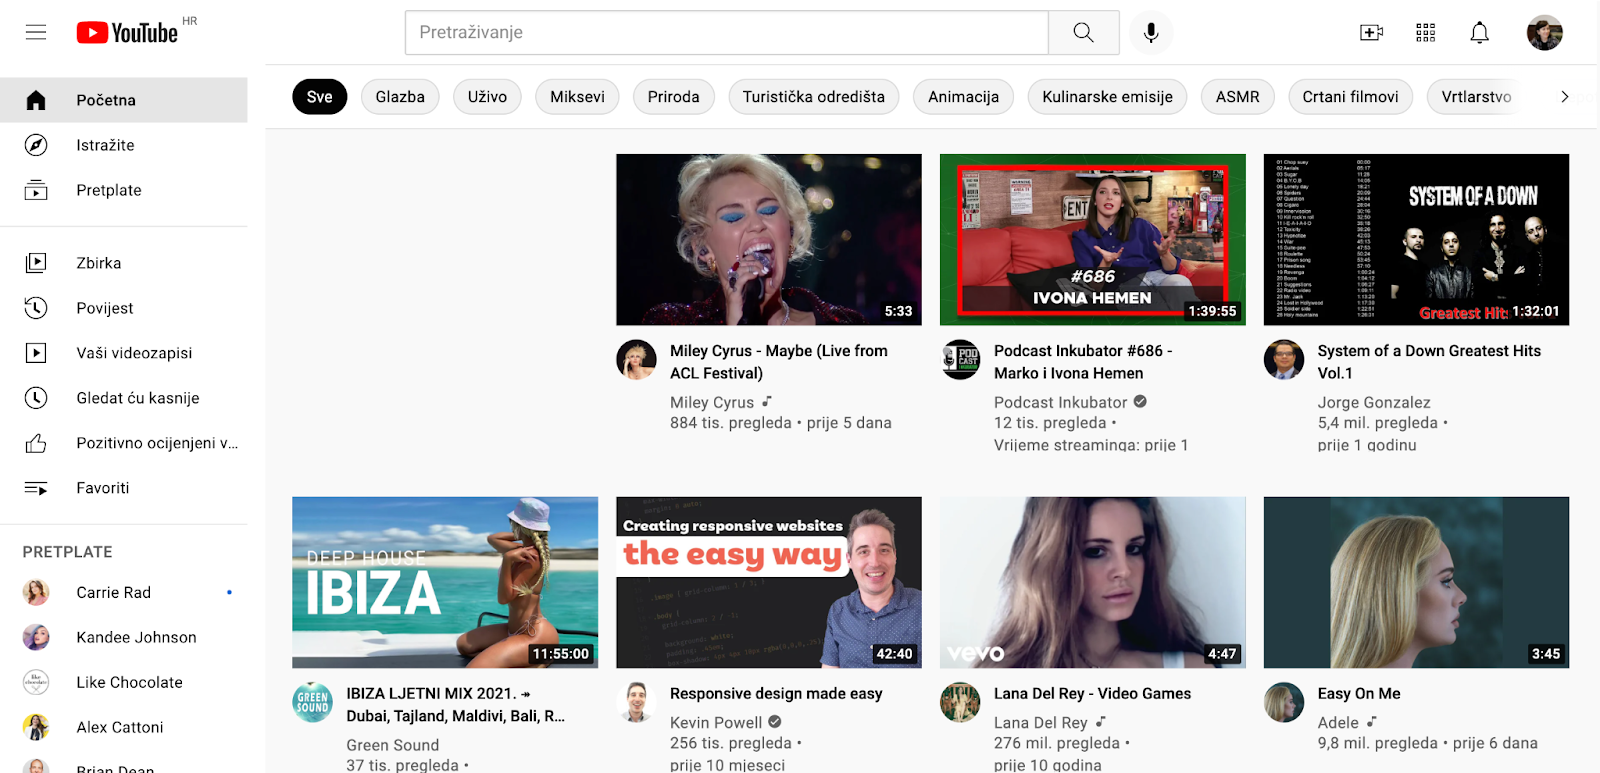Select the Priroda filter chip
1600x773 pixels.
pyautogui.click(x=673, y=97)
